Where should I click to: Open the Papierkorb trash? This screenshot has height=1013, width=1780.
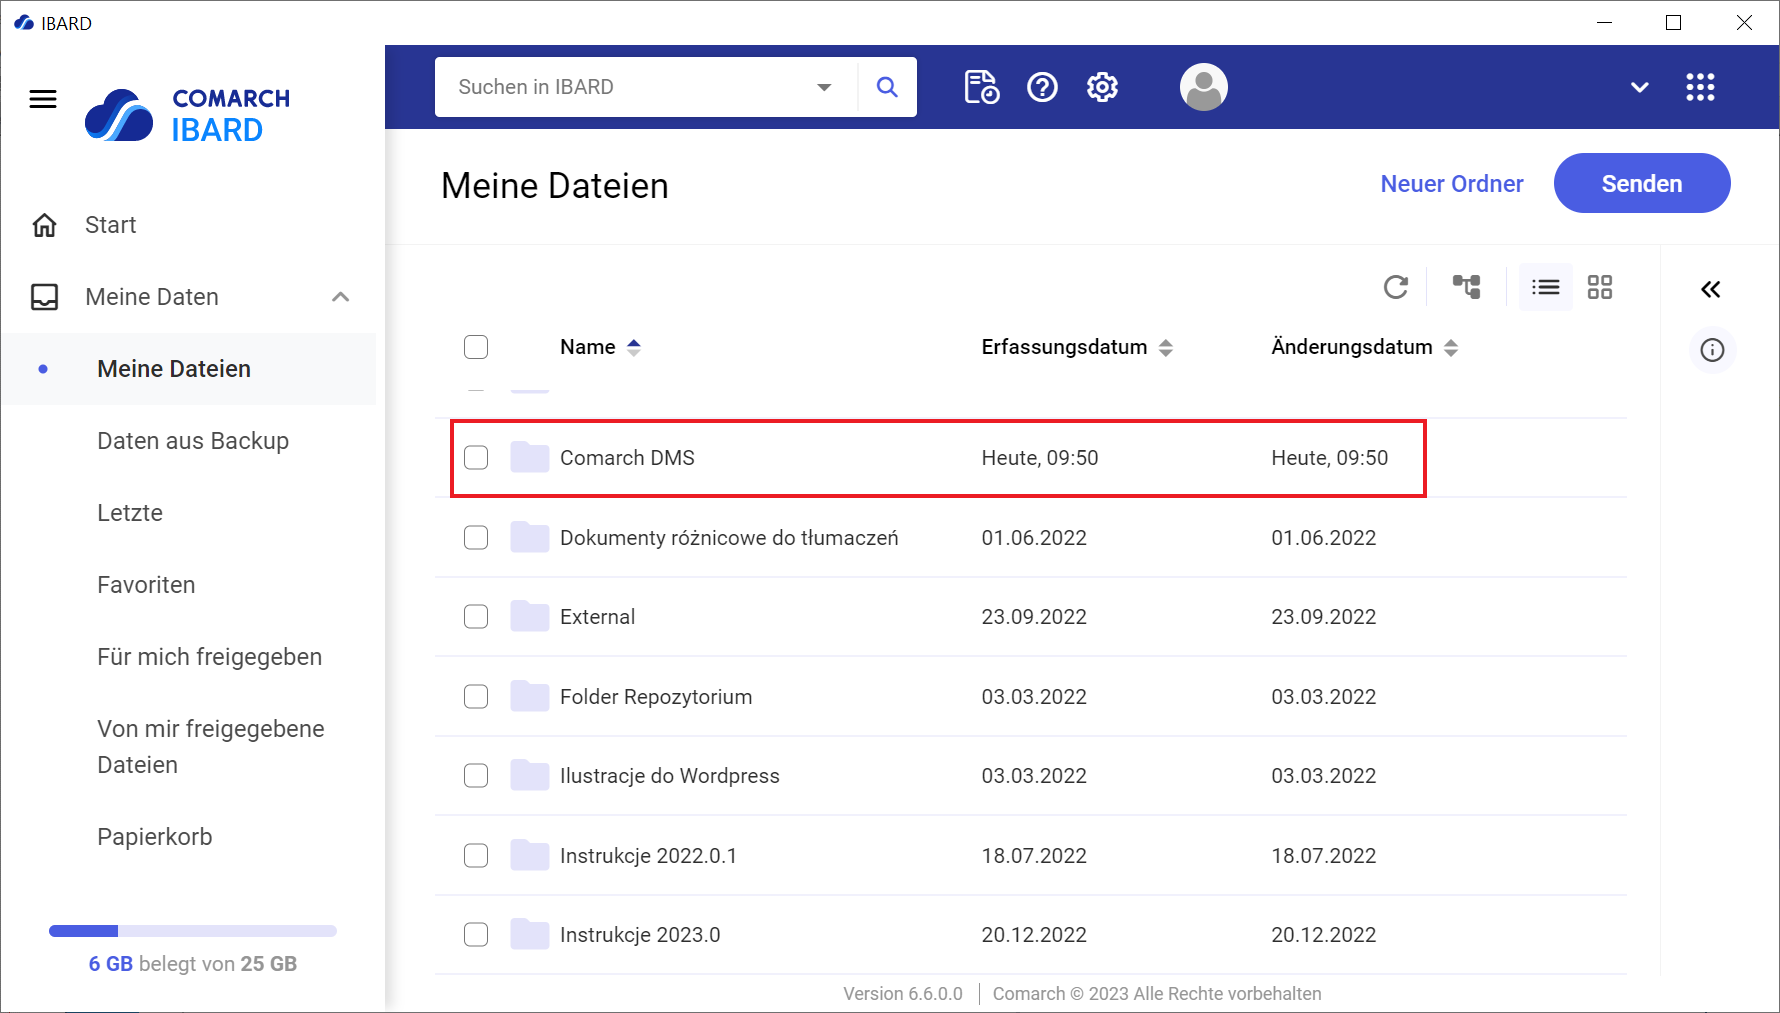pyautogui.click(x=155, y=837)
